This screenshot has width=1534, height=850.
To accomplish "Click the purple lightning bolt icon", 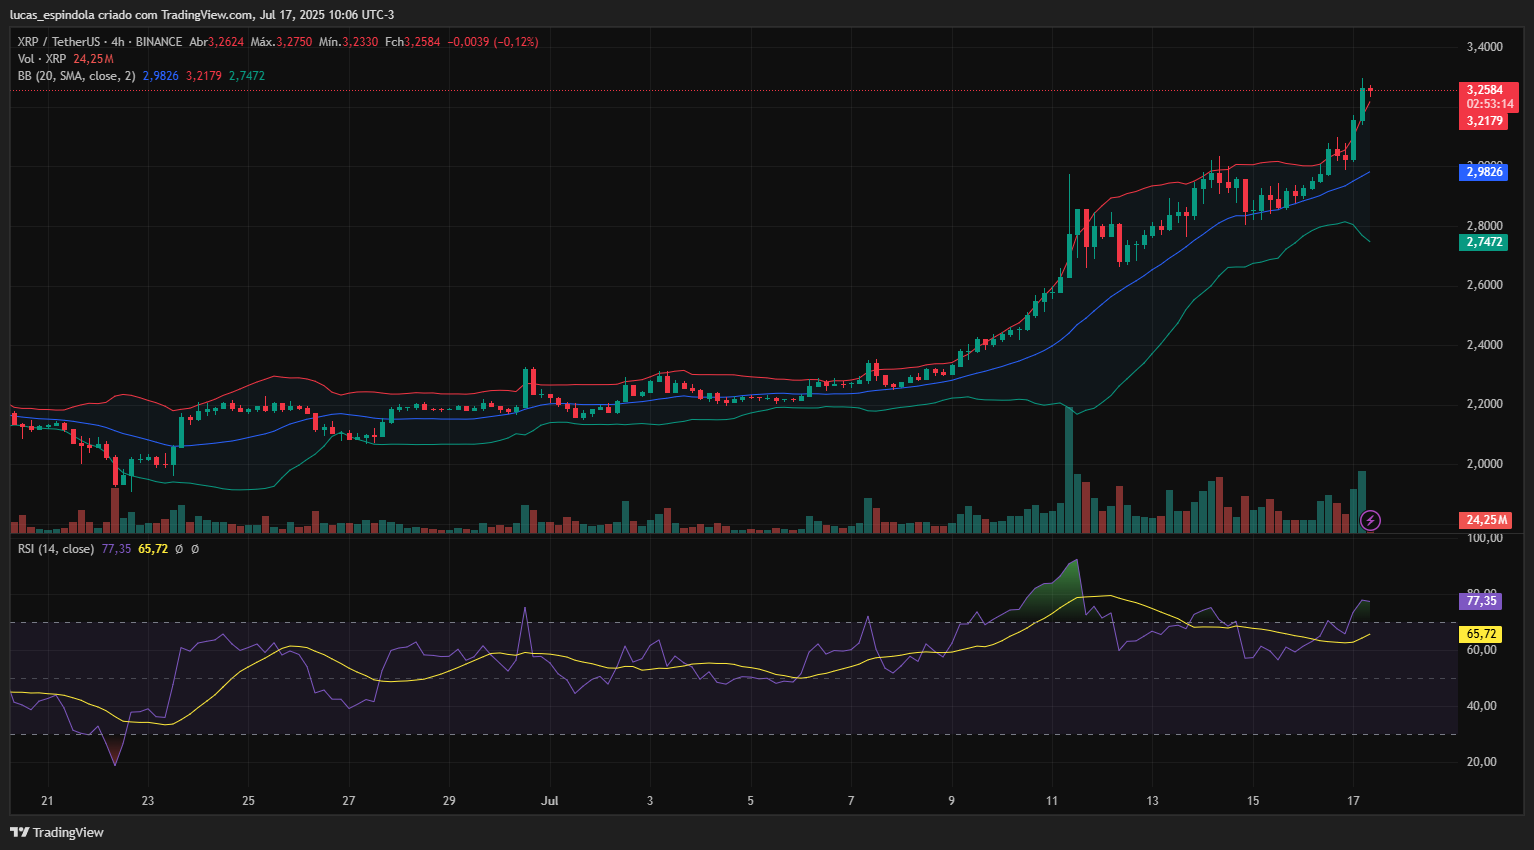I will tap(1370, 520).
